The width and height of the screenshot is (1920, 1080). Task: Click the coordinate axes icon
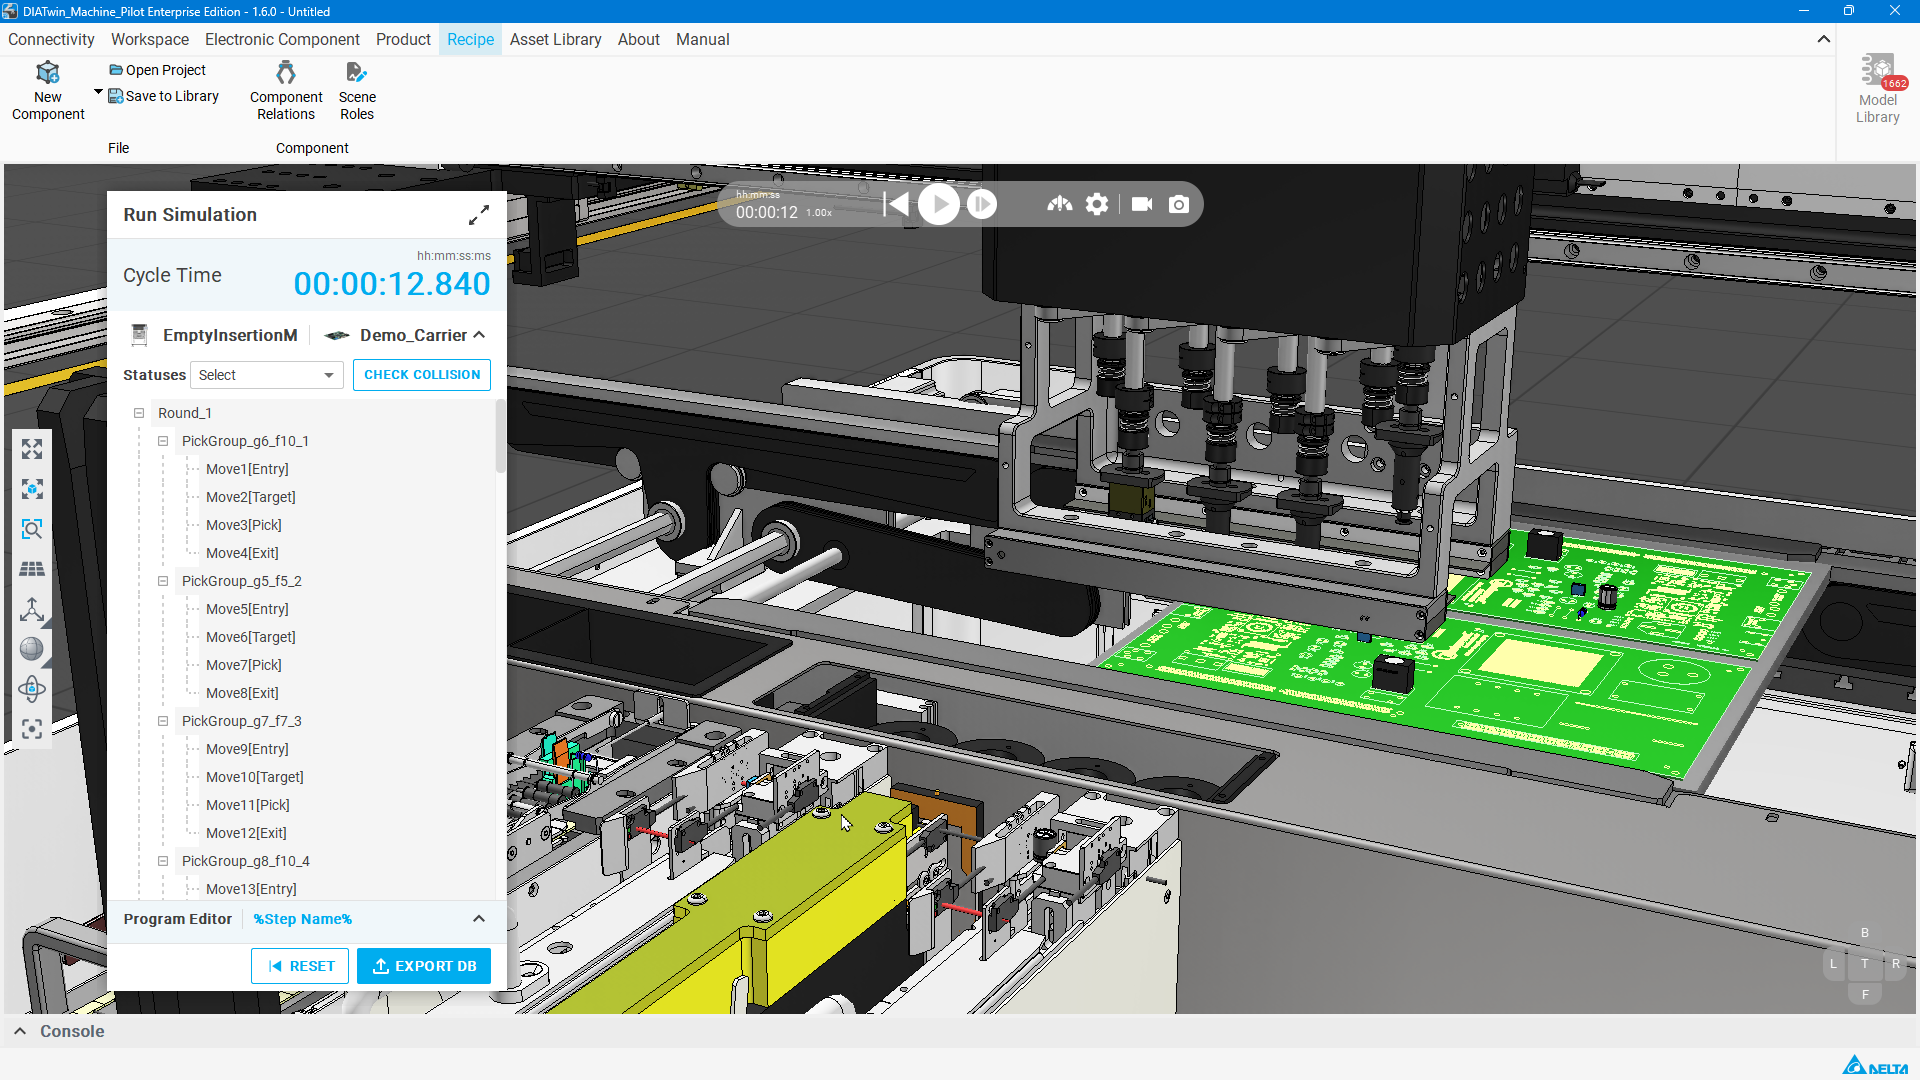(32, 609)
